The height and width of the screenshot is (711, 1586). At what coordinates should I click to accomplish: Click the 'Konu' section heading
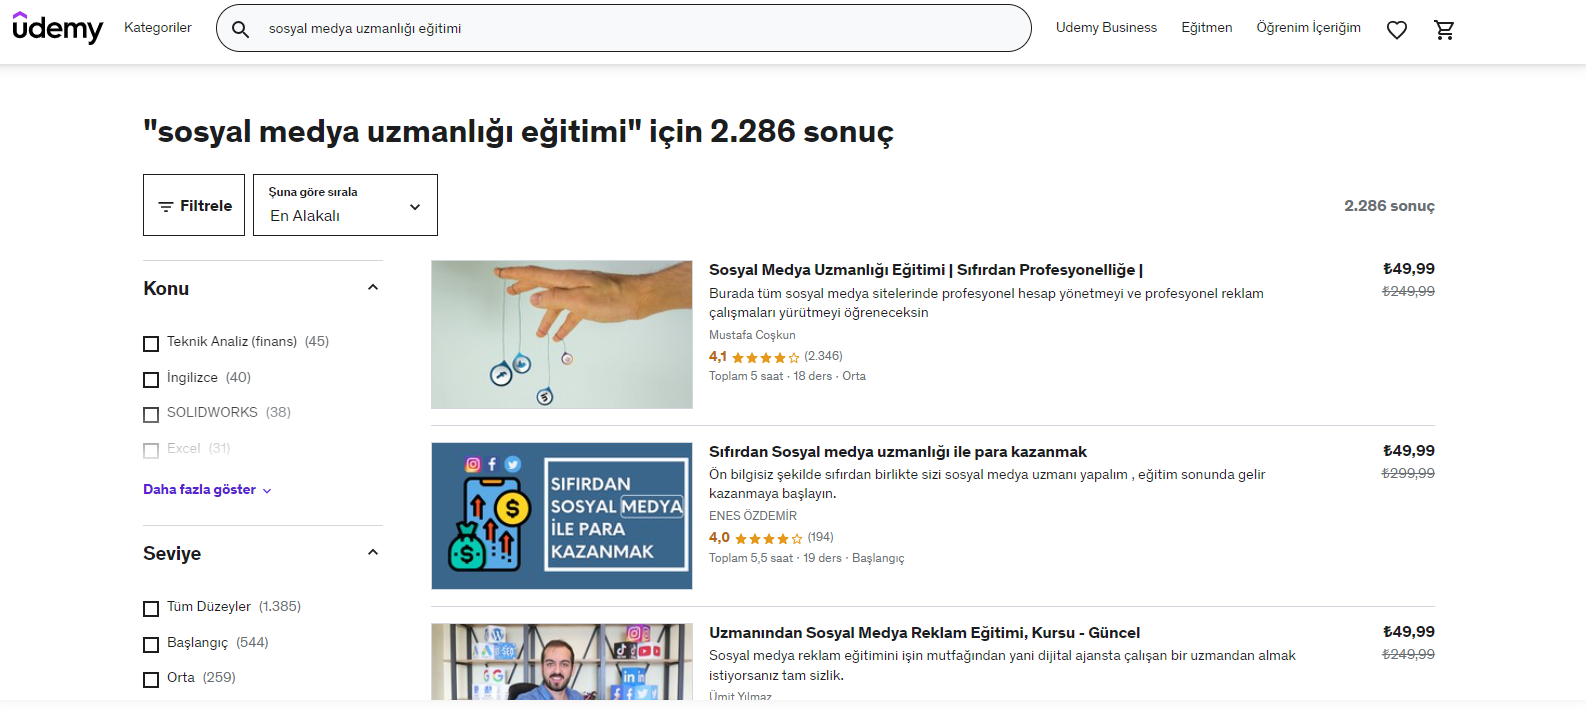point(166,288)
